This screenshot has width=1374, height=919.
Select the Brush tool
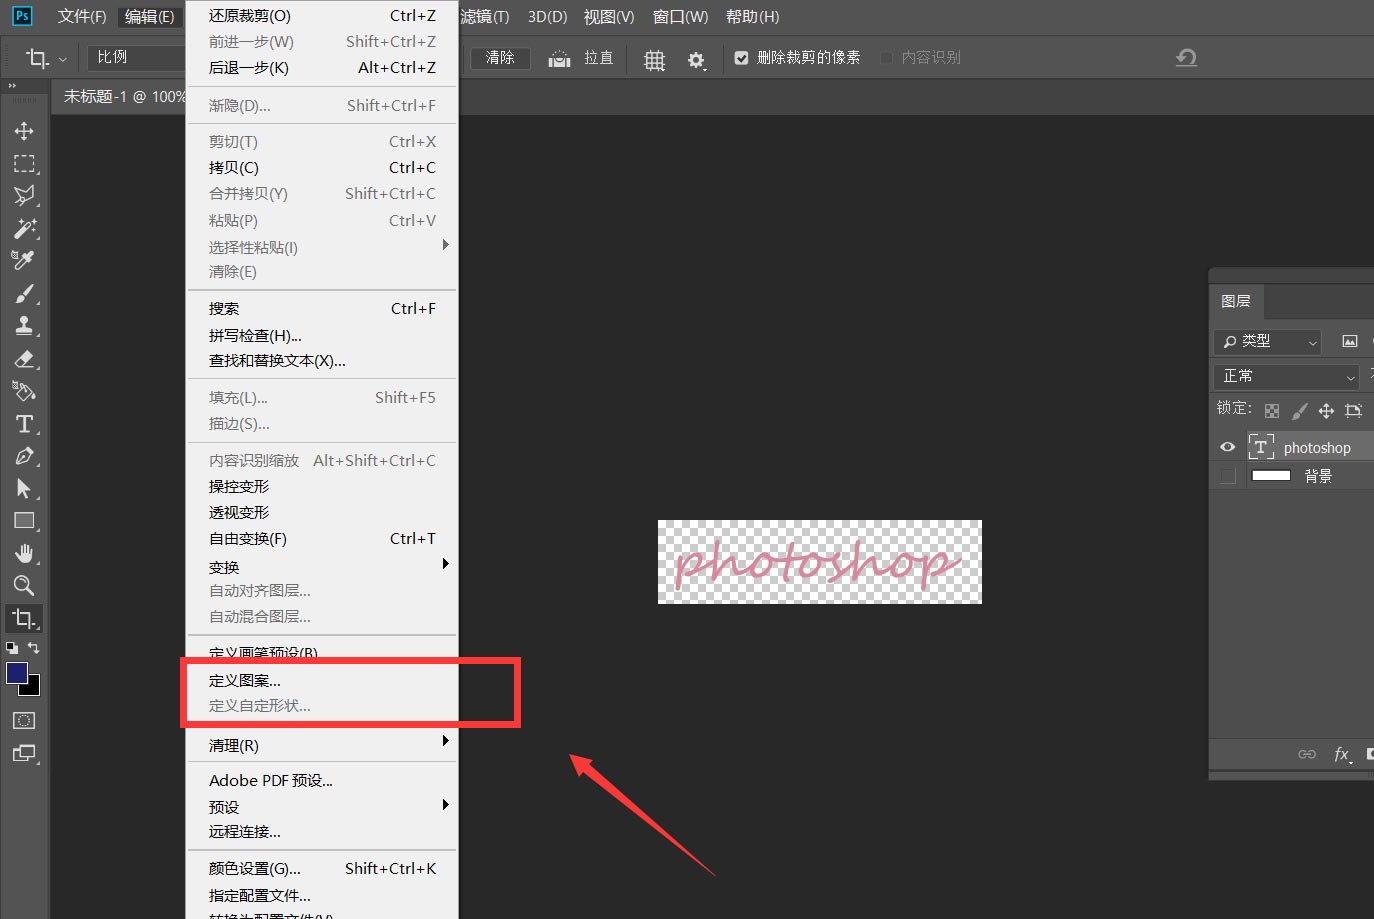point(24,293)
